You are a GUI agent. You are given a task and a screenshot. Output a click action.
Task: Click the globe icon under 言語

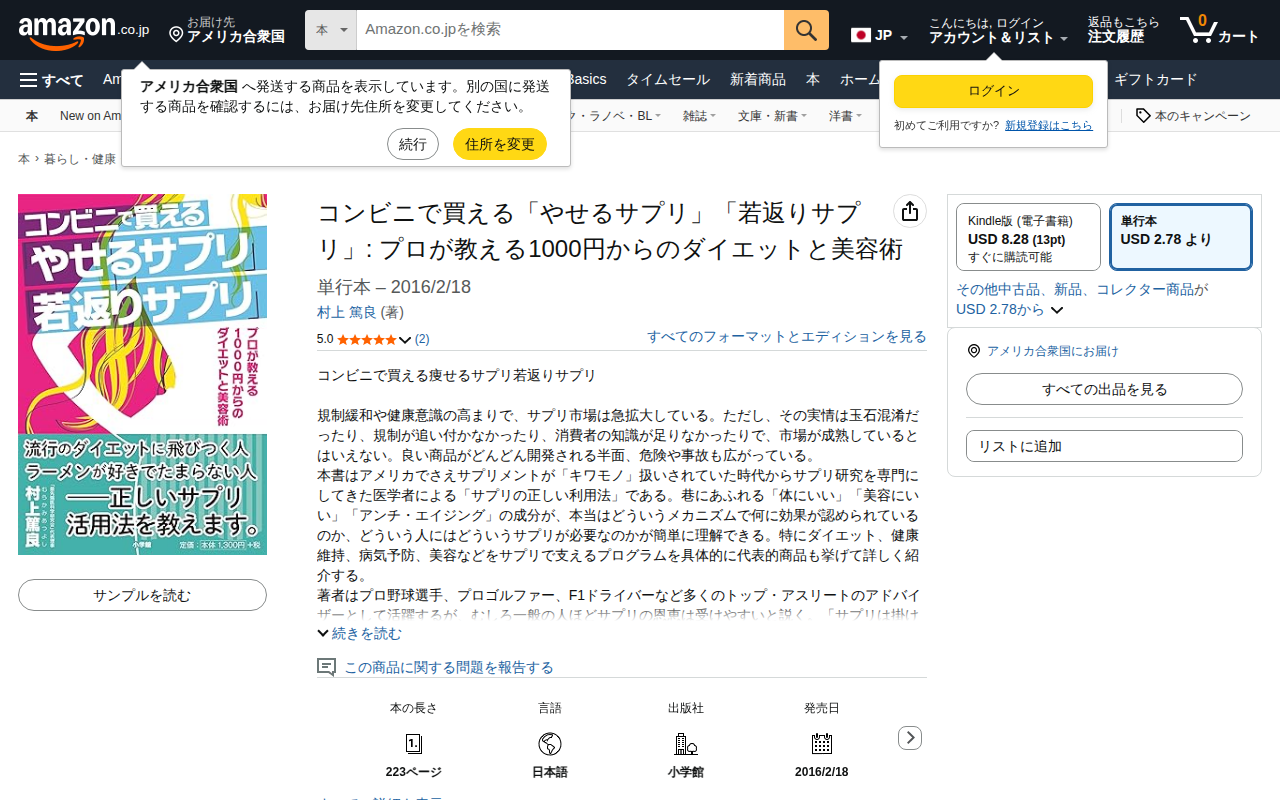coord(550,743)
